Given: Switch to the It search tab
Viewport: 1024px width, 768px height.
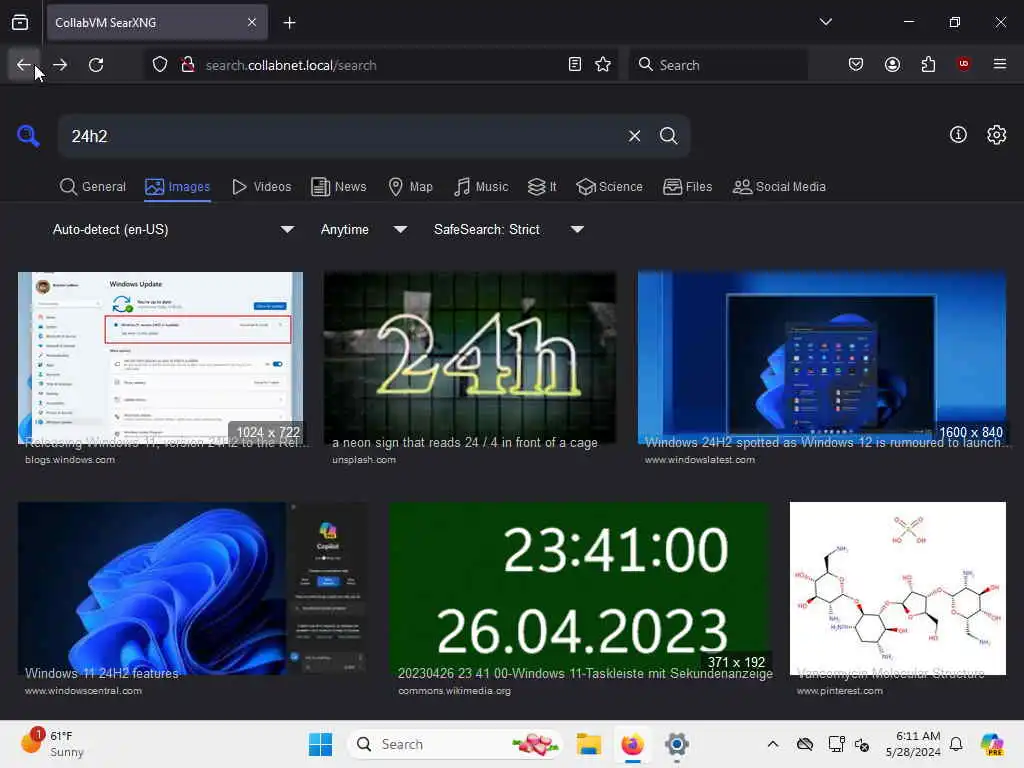Looking at the screenshot, I should click(542, 187).
